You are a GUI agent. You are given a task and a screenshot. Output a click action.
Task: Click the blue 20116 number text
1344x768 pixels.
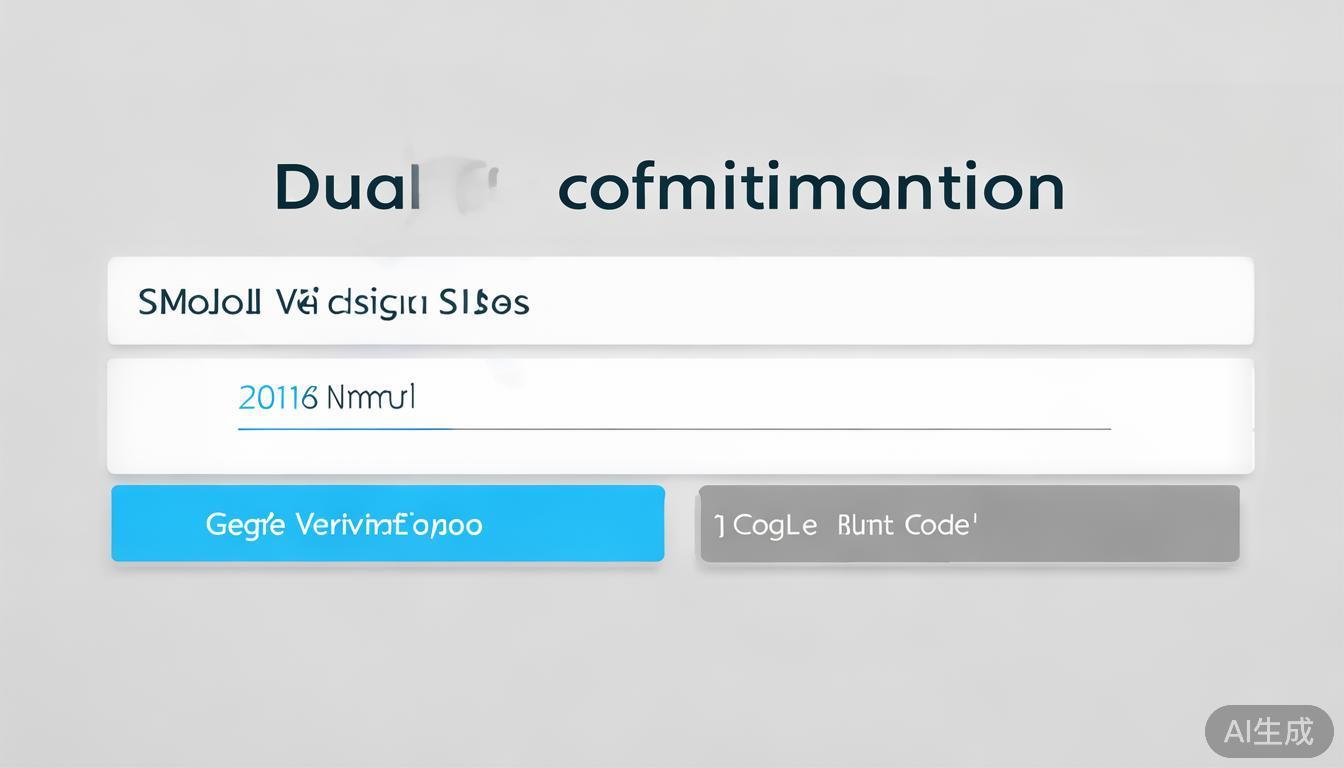(277, 398)
